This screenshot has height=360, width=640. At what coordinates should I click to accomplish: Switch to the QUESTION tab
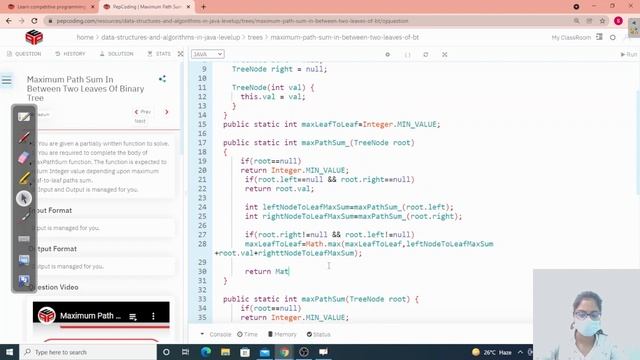point(24,53)
